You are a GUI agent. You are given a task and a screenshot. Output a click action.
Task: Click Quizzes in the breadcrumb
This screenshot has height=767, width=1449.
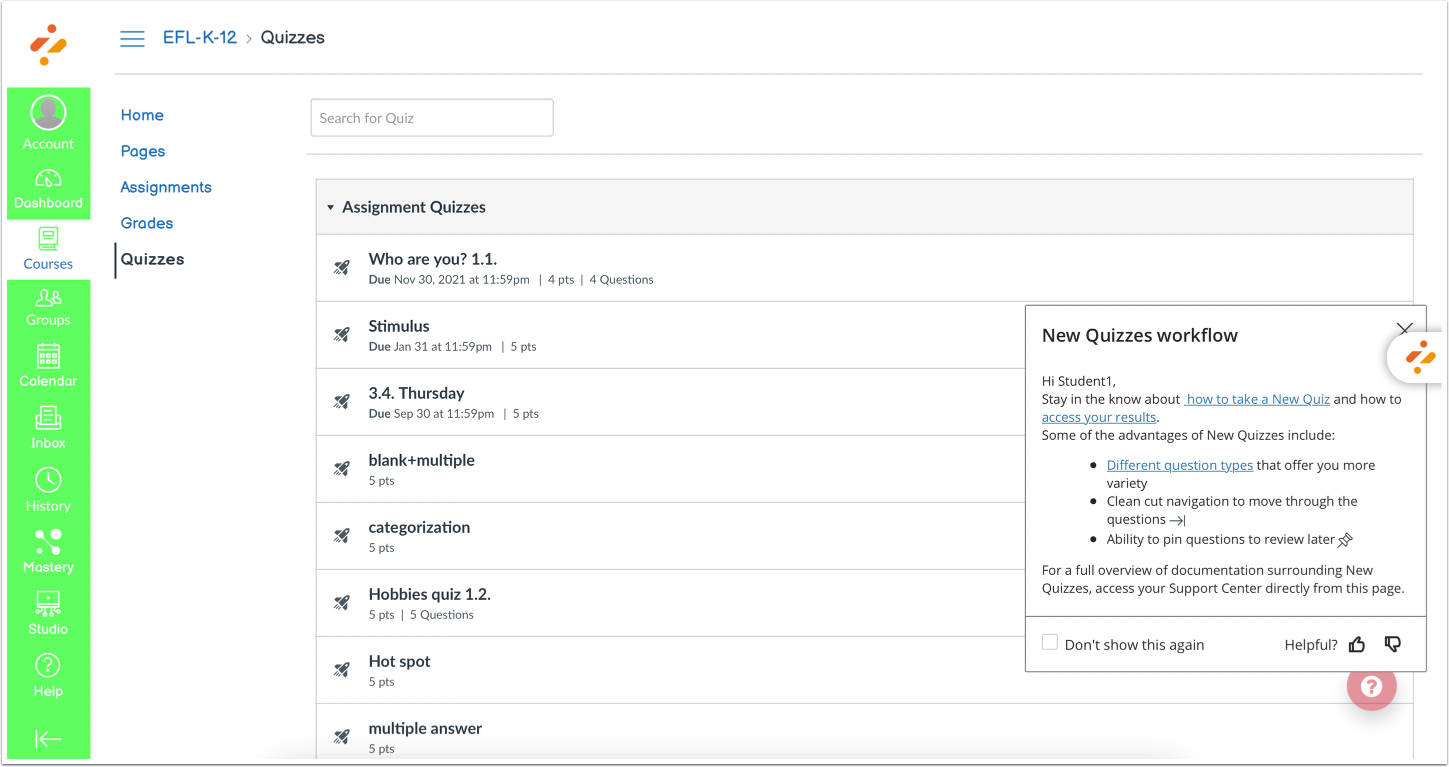coord(293,38)
